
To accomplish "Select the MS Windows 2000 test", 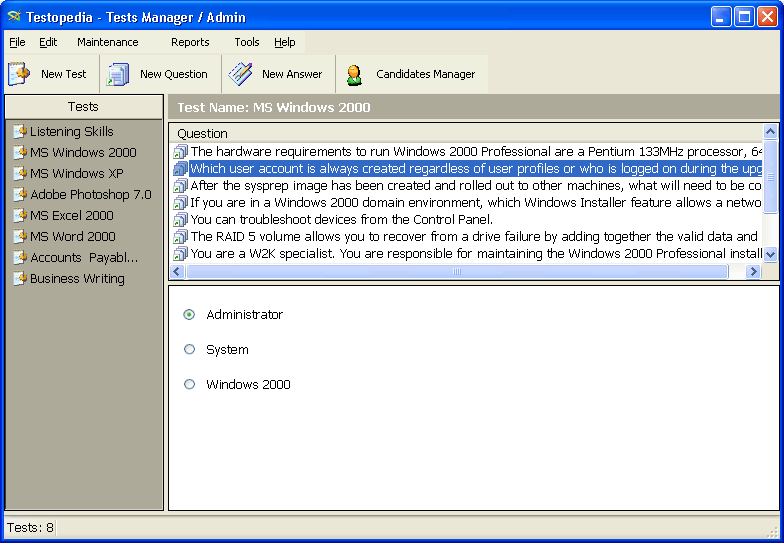I will [83, 152].
